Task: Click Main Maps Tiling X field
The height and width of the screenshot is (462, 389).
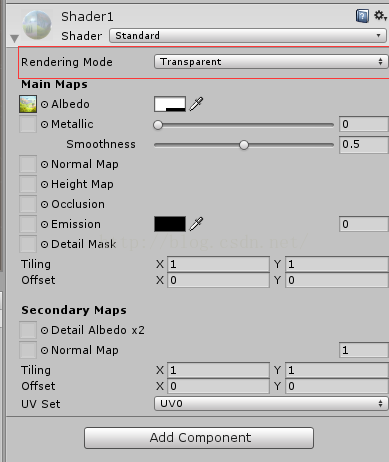Action: (x=218, y=264)
